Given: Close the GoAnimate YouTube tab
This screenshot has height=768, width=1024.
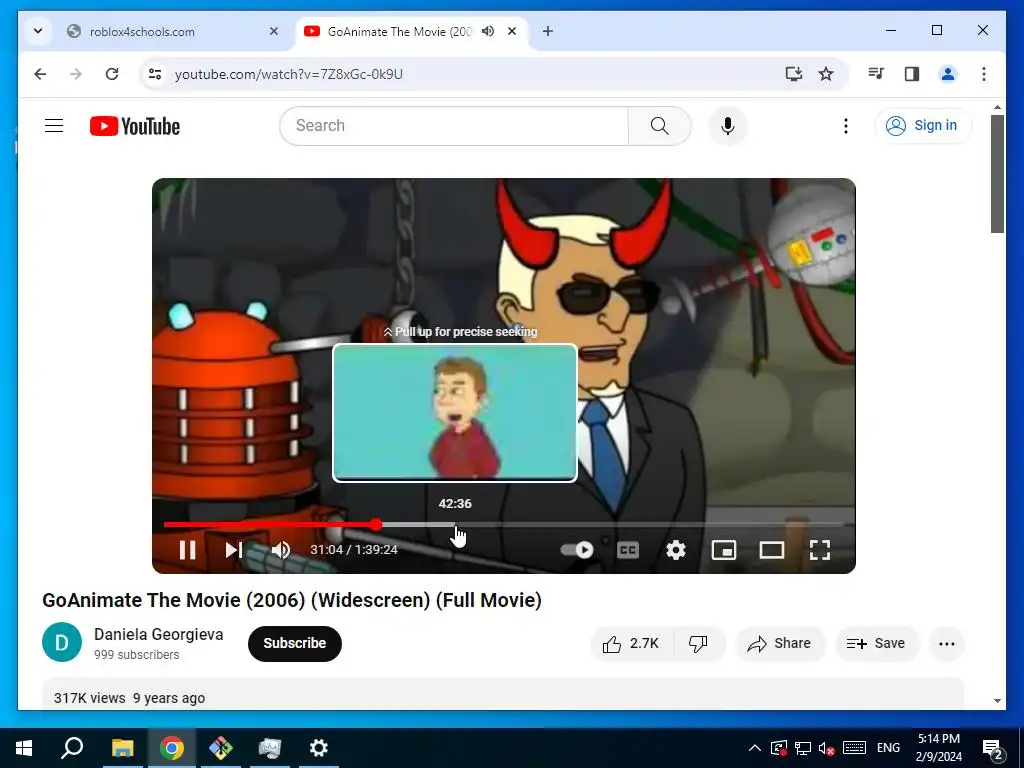Looking at the screenshot, I should pos(512,31).
